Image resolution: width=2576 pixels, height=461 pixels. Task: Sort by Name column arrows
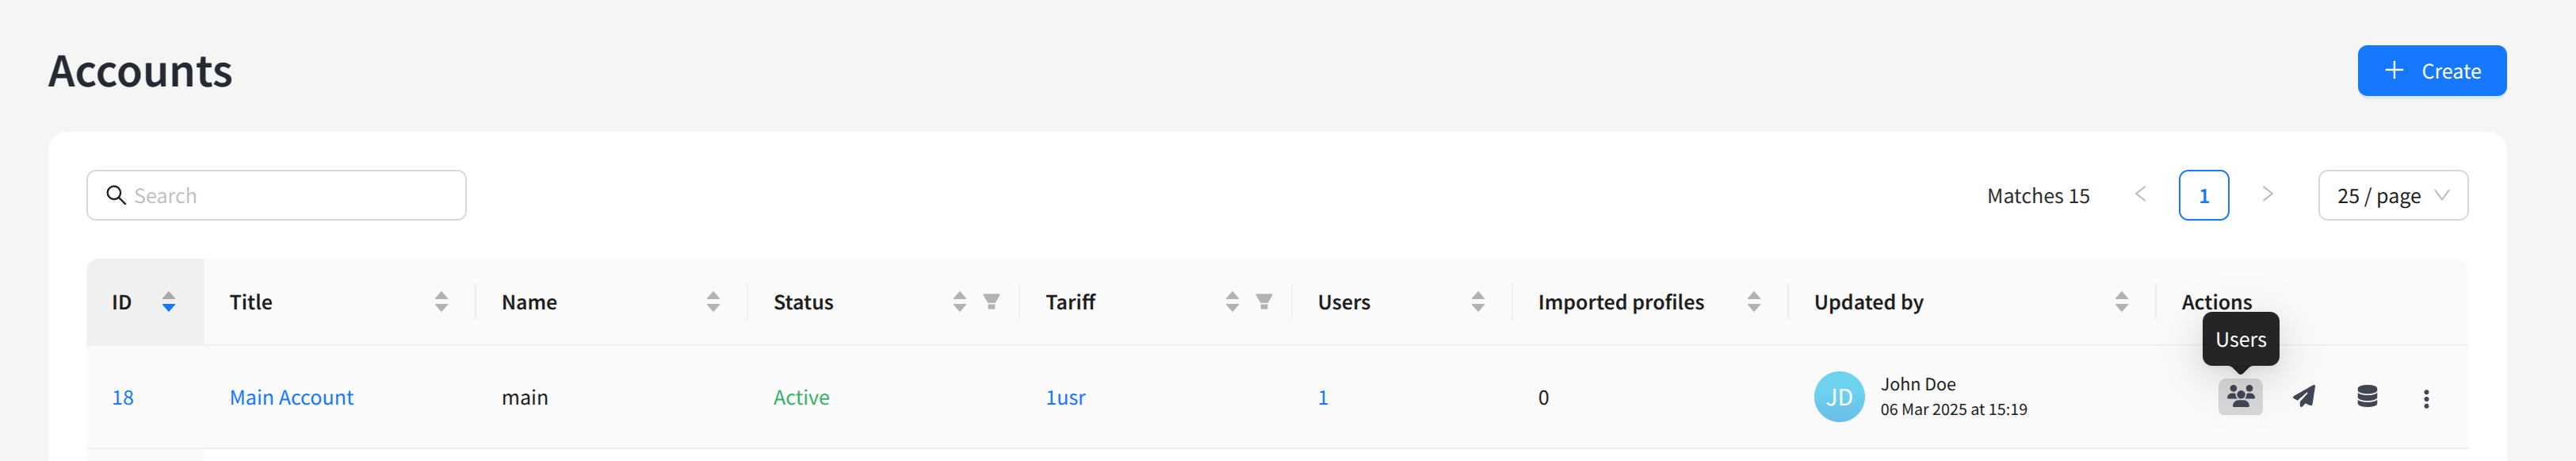pyautogui.click(x=713, y=302)
